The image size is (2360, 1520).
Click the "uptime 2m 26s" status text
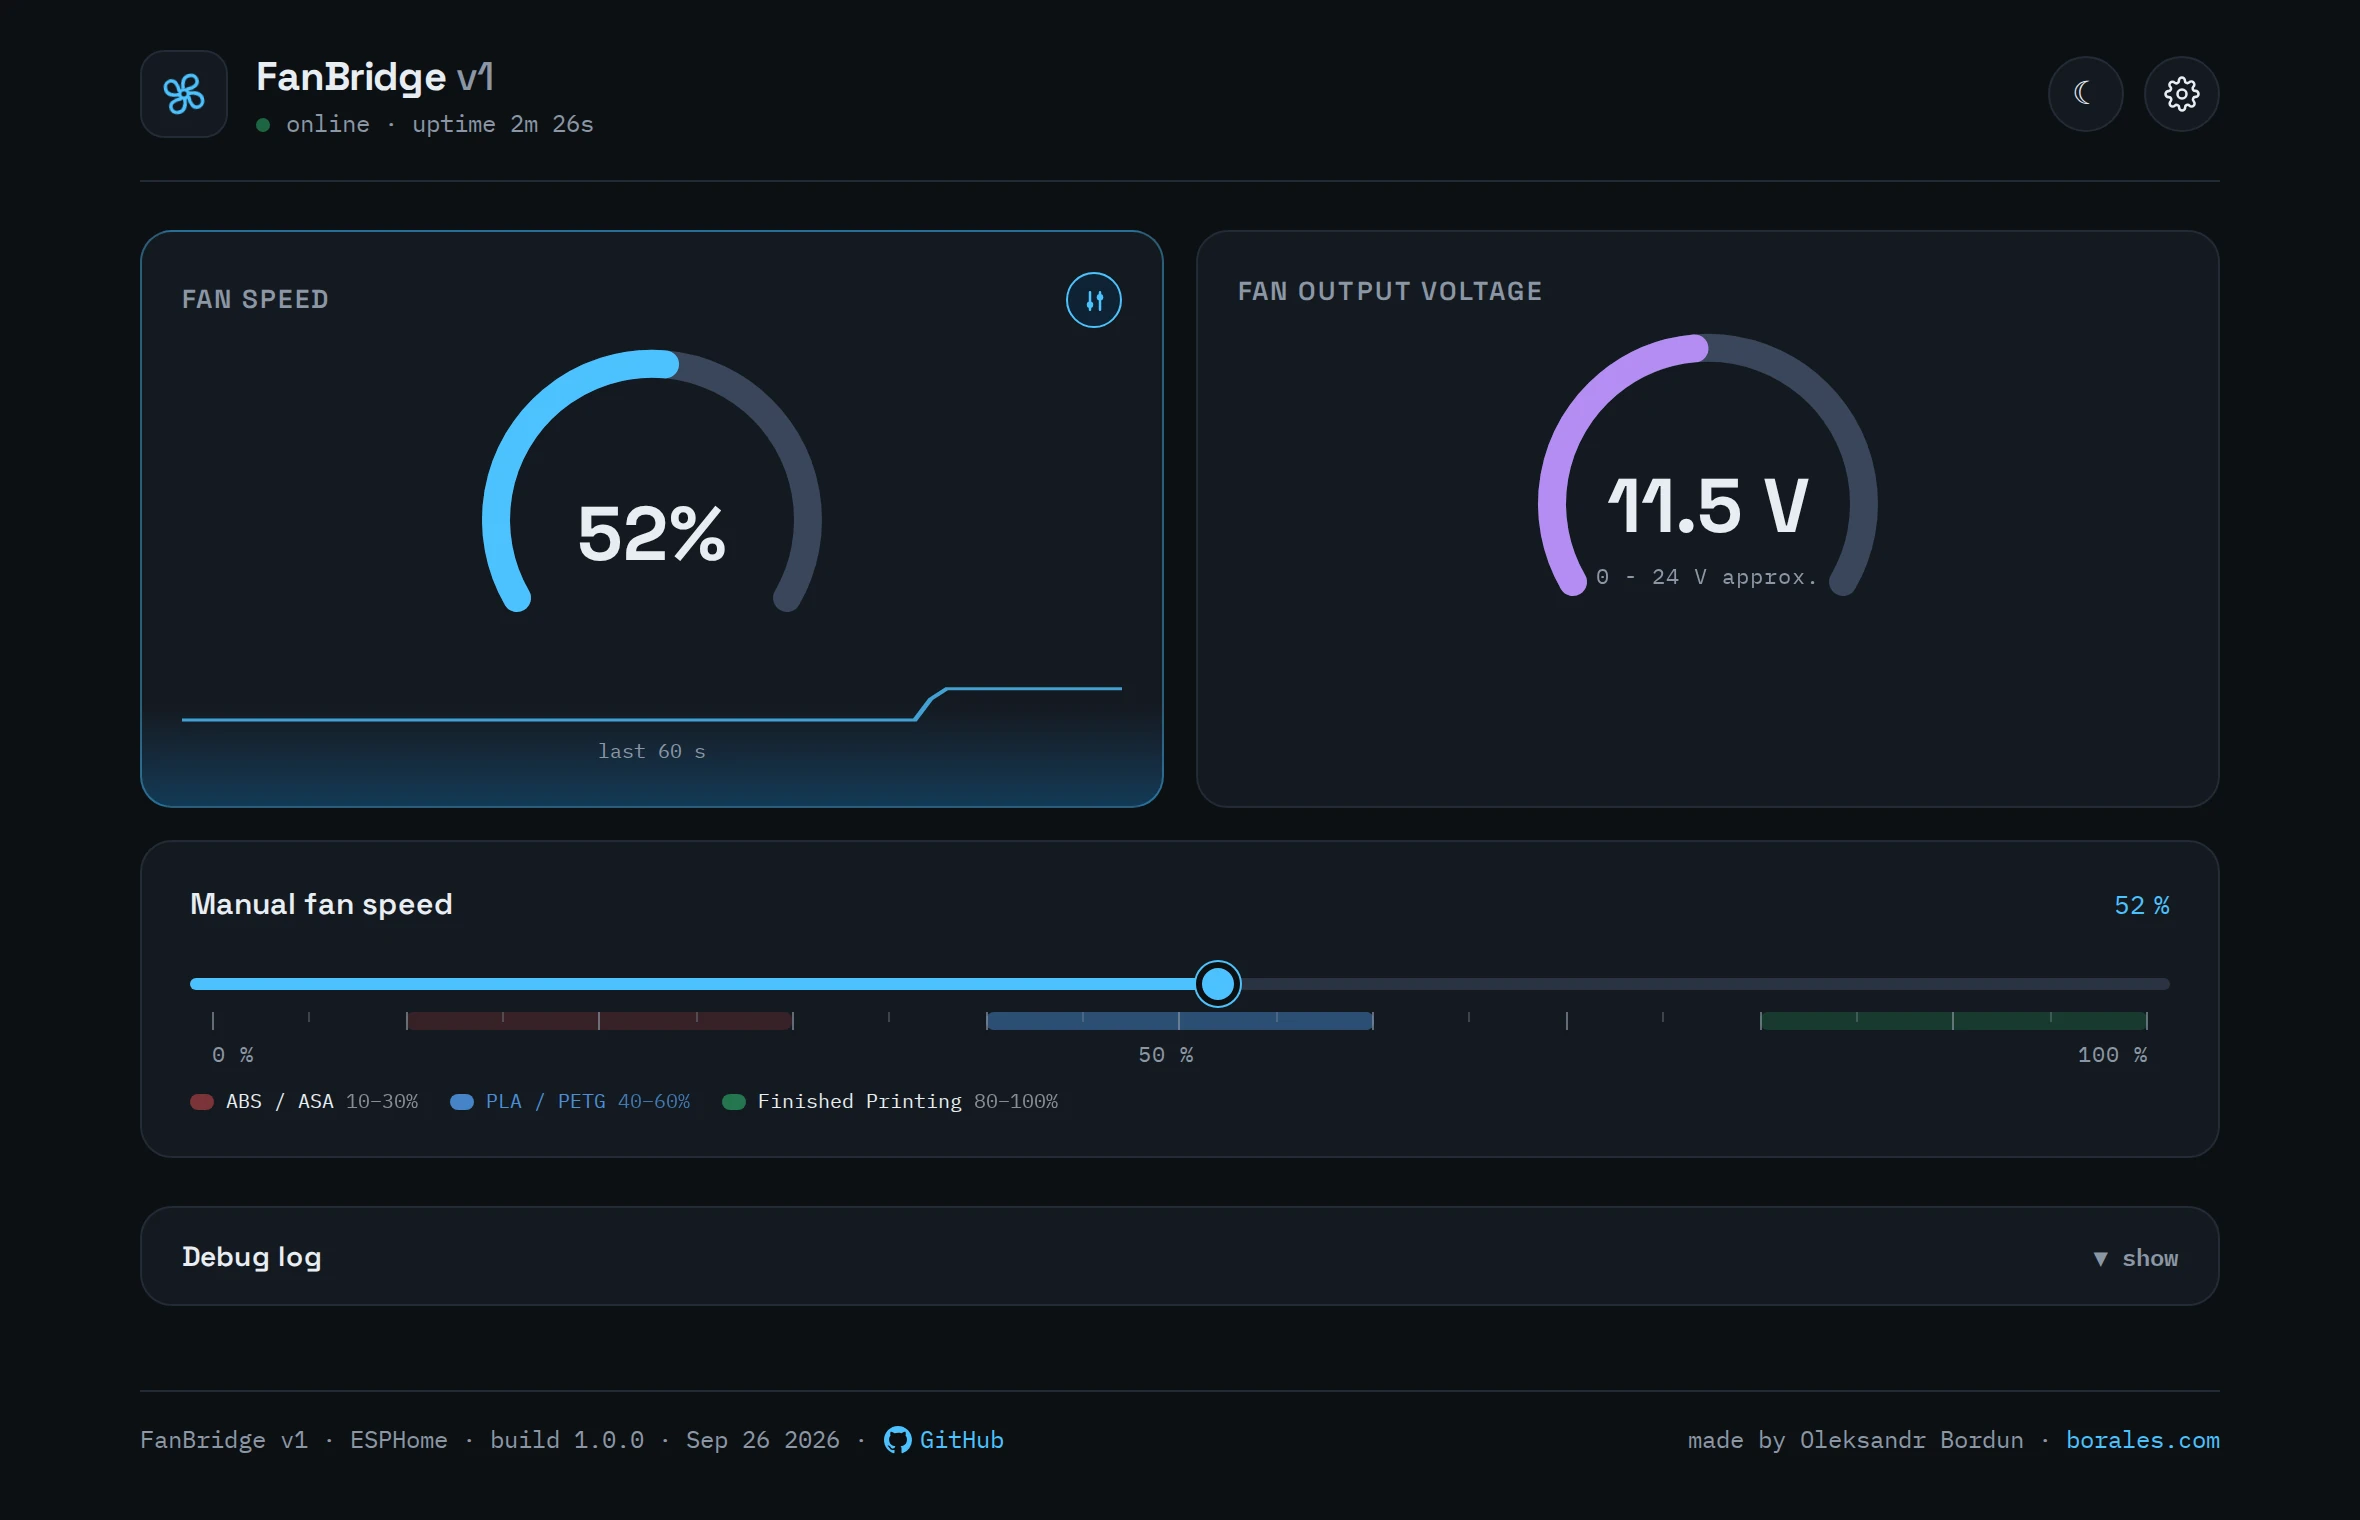502,124
